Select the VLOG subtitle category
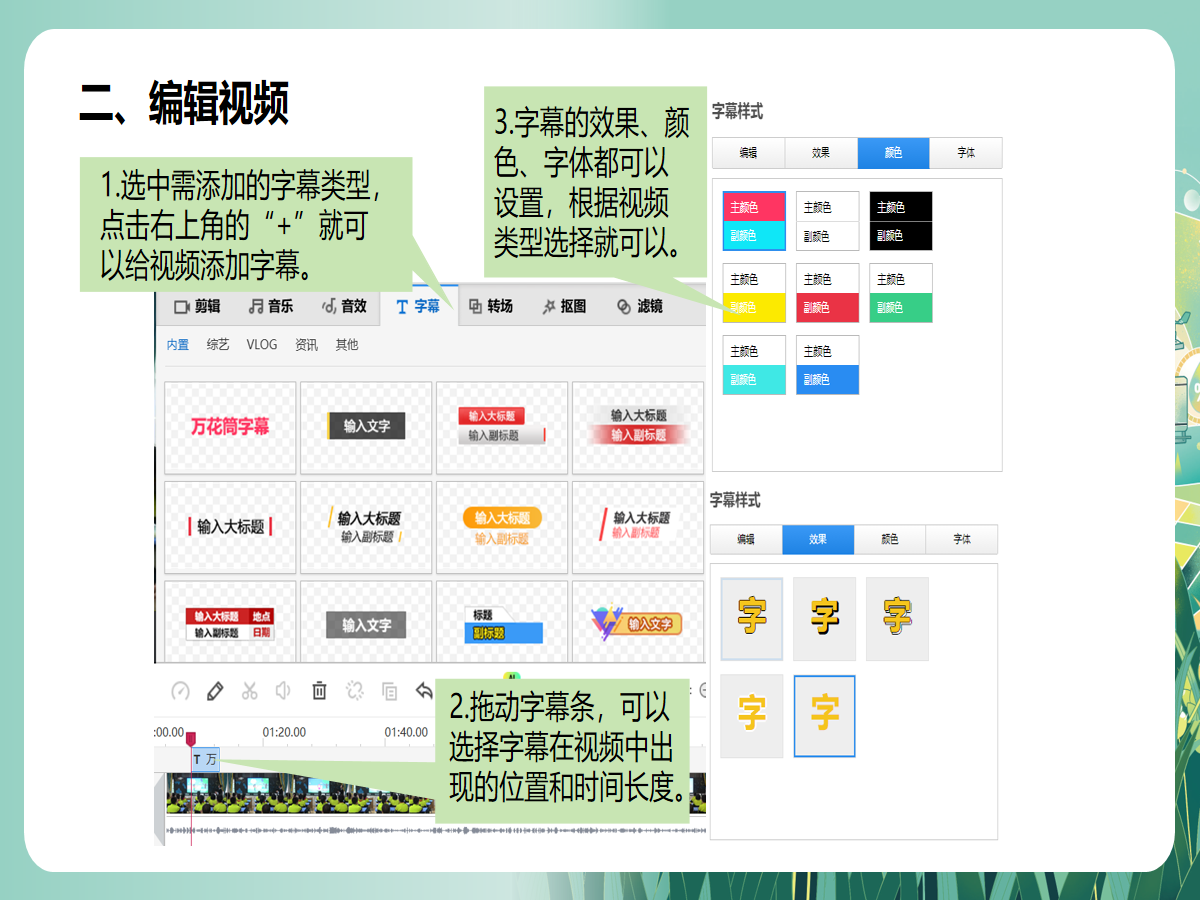1200x900 pixels. 262,345
